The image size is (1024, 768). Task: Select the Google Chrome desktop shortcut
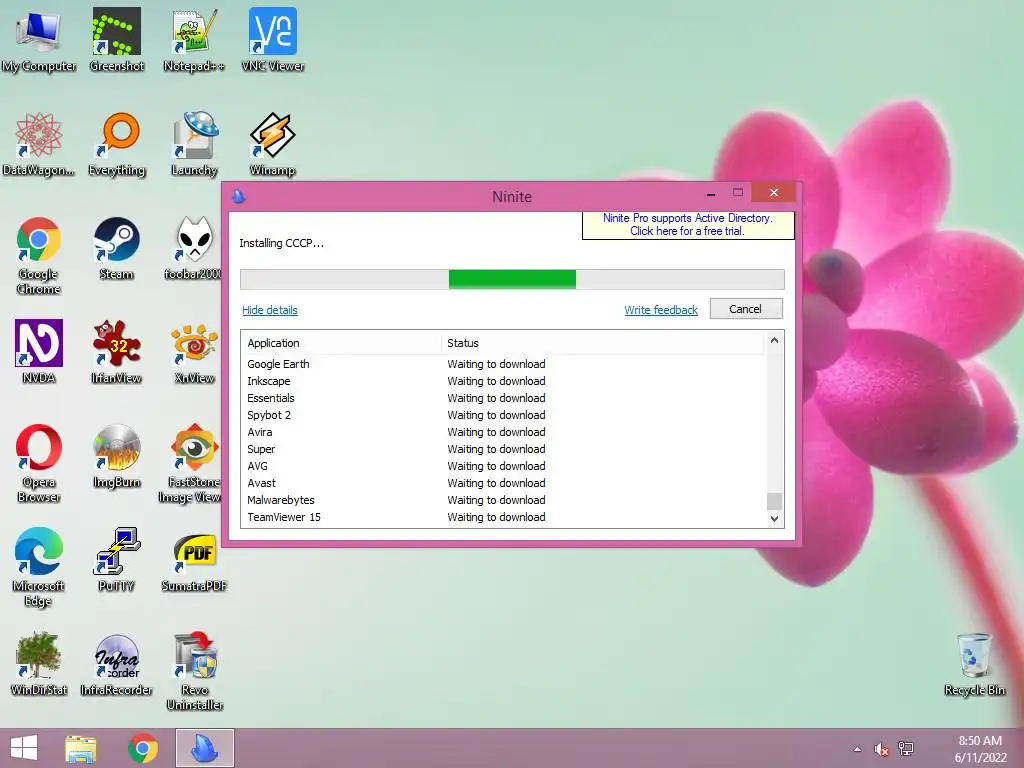click(39, 256)
